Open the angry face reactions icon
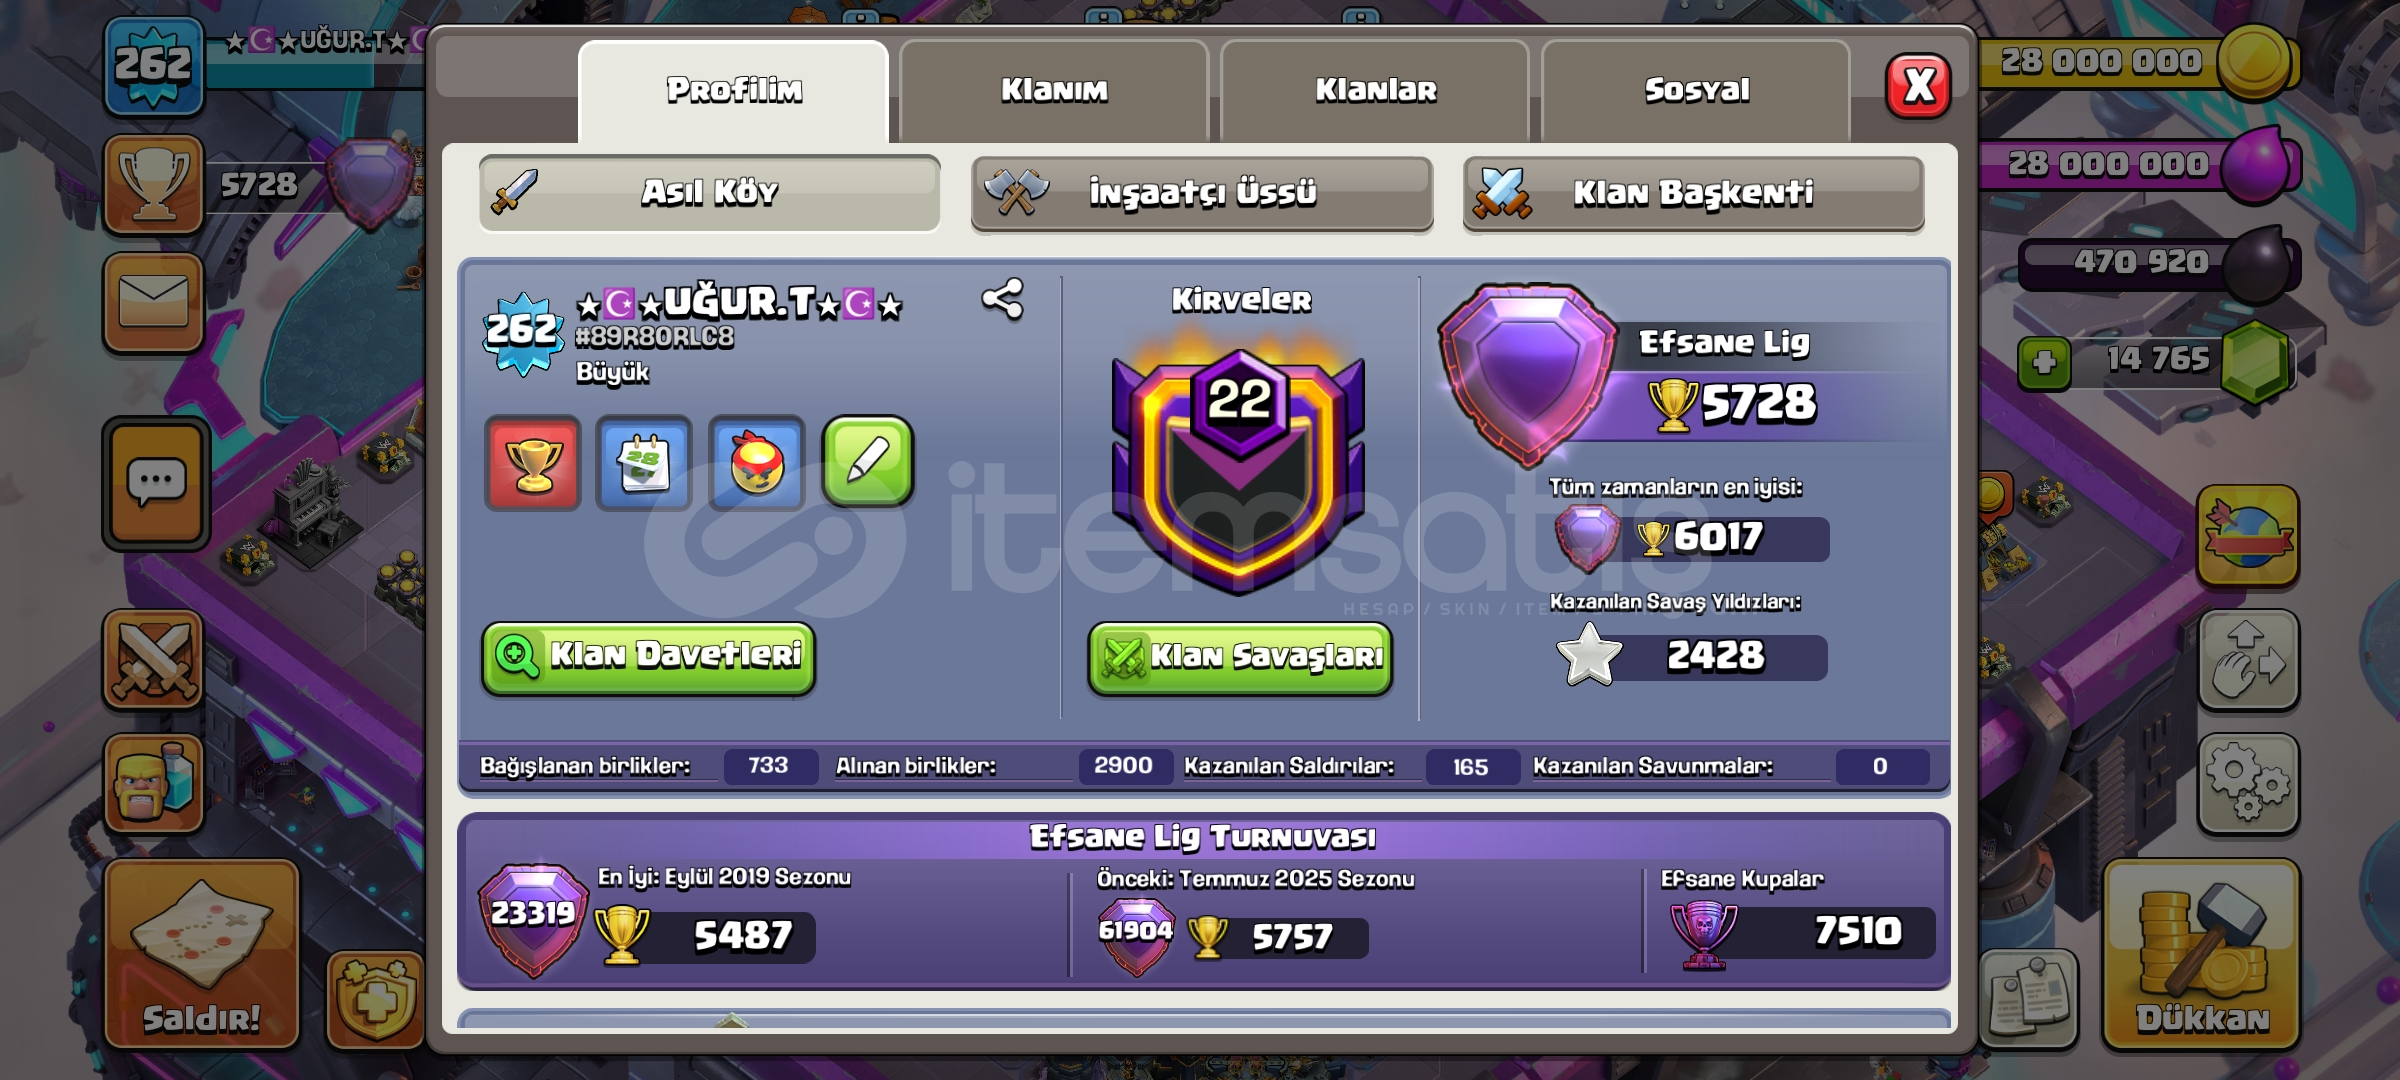 tap(756, 463)
